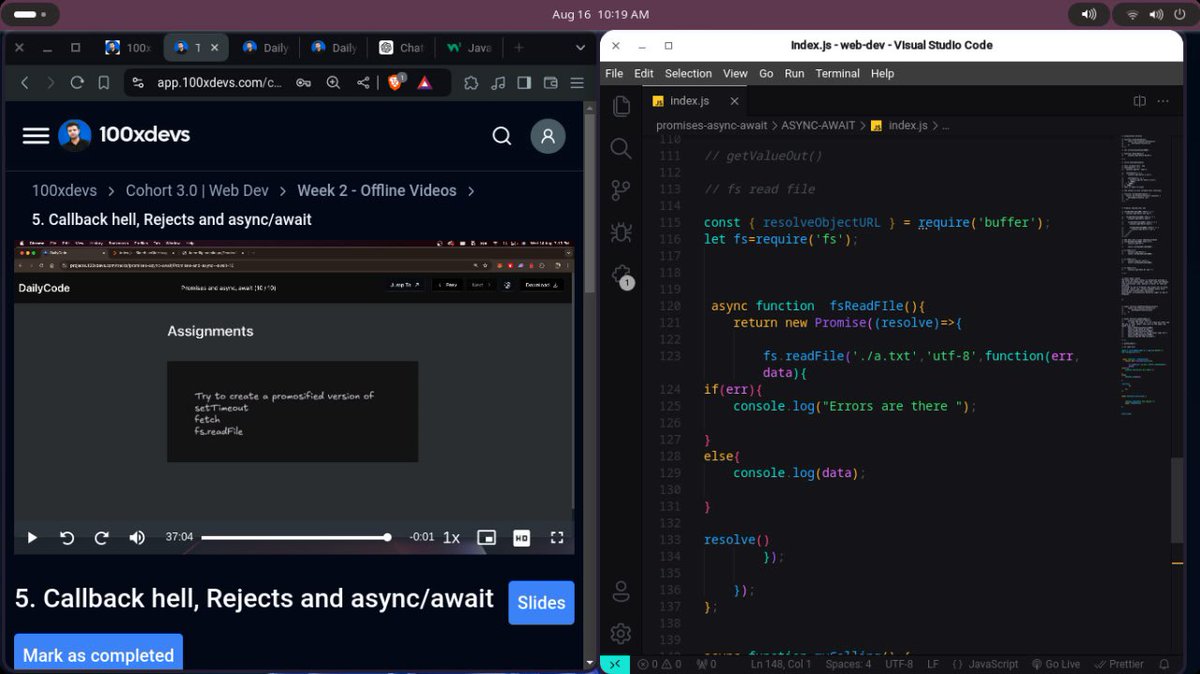1200x674 pixels.
Task: Open Brave Shields lion icon
Action: pyautogui.click(x=397, y=83)
